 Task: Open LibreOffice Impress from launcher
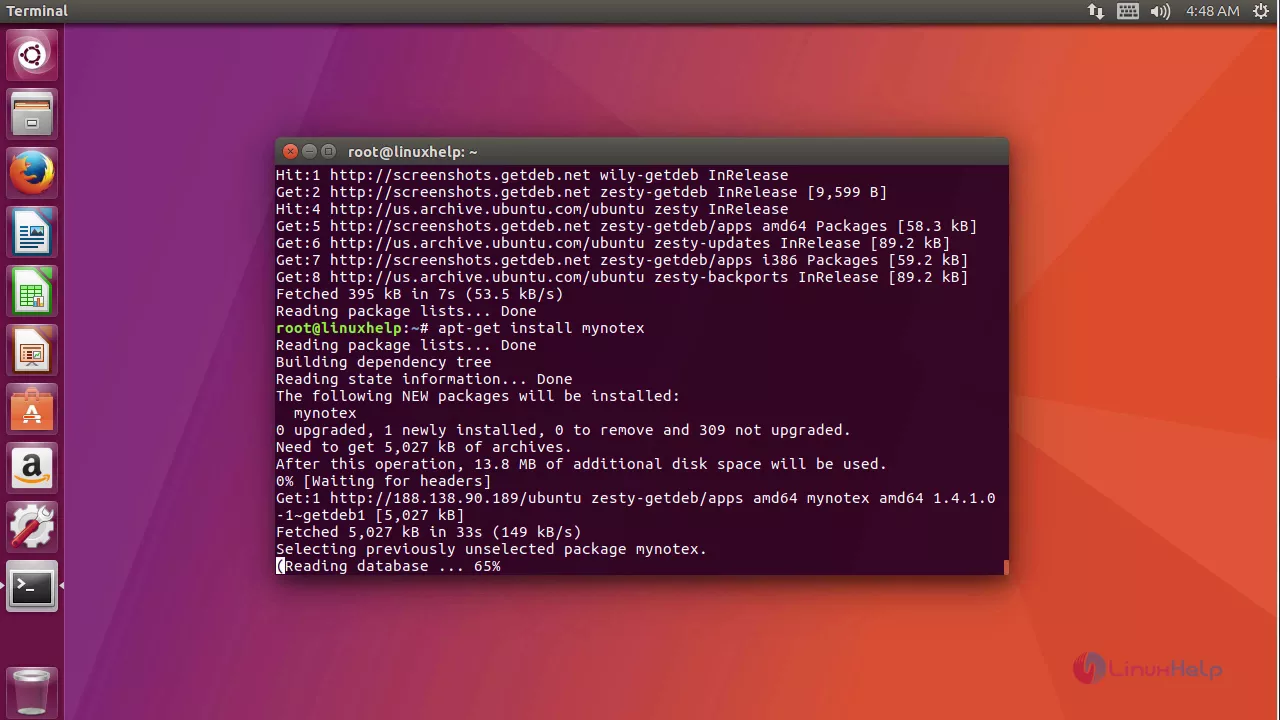click(32, 350)
